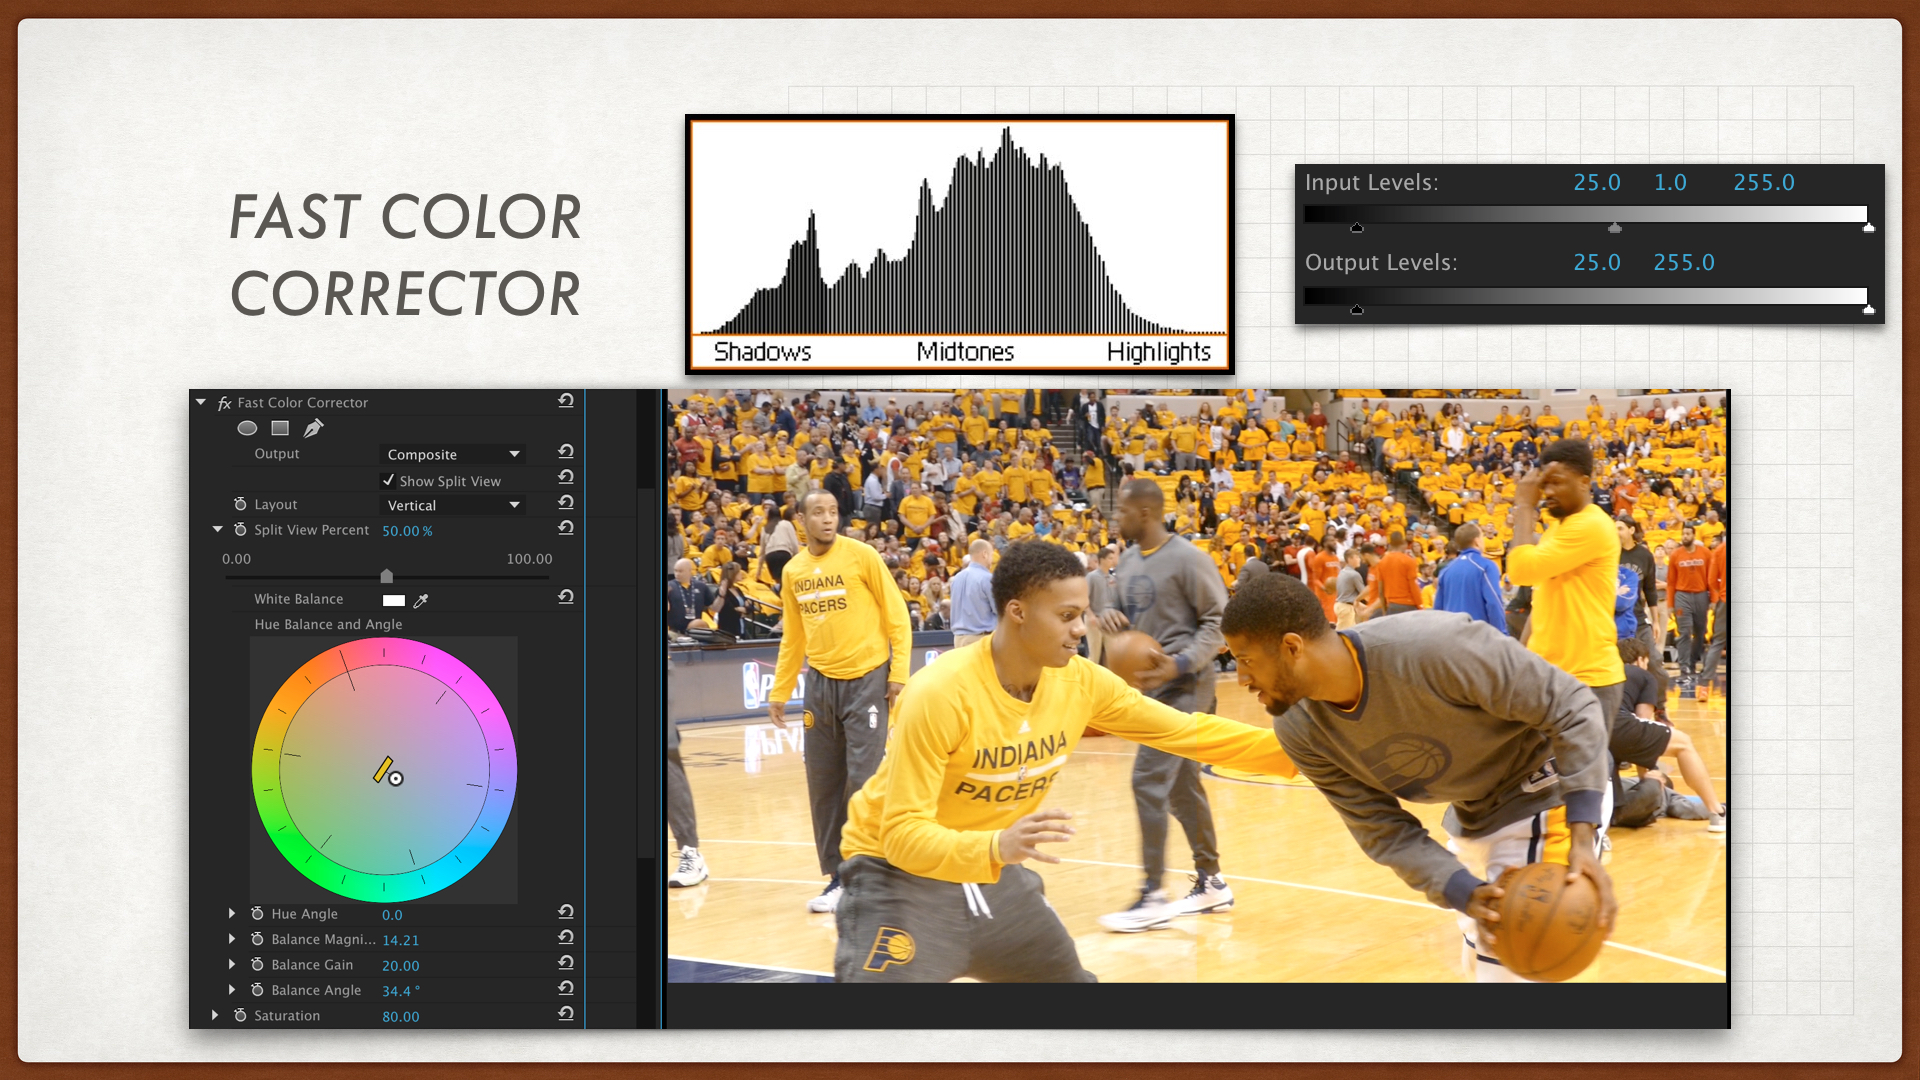This screenshot has height=1080, width=1920.
Task: Open the Output Composite dropdown
Action: (x=452, y=454)
